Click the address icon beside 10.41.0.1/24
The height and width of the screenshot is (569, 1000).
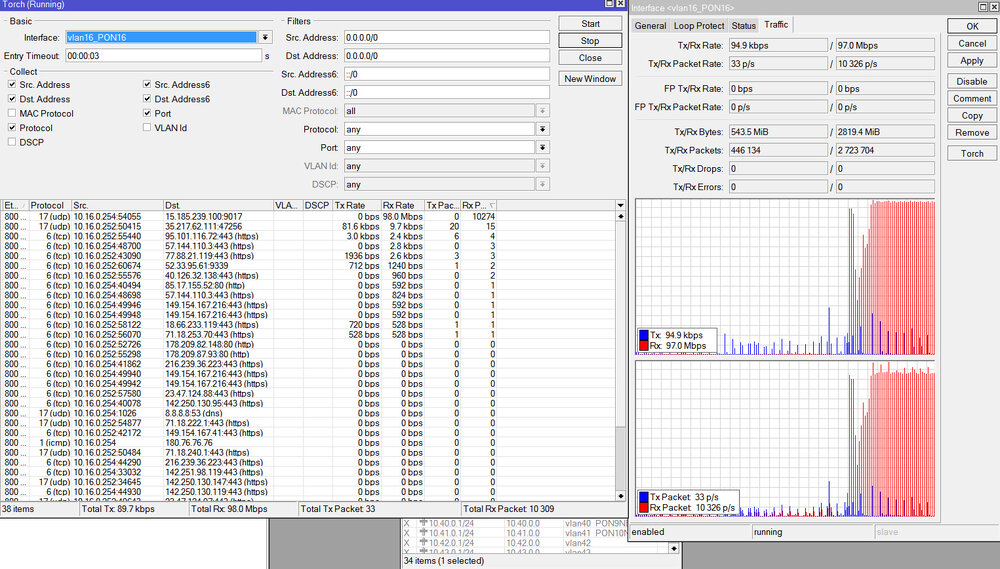[422, 533]
